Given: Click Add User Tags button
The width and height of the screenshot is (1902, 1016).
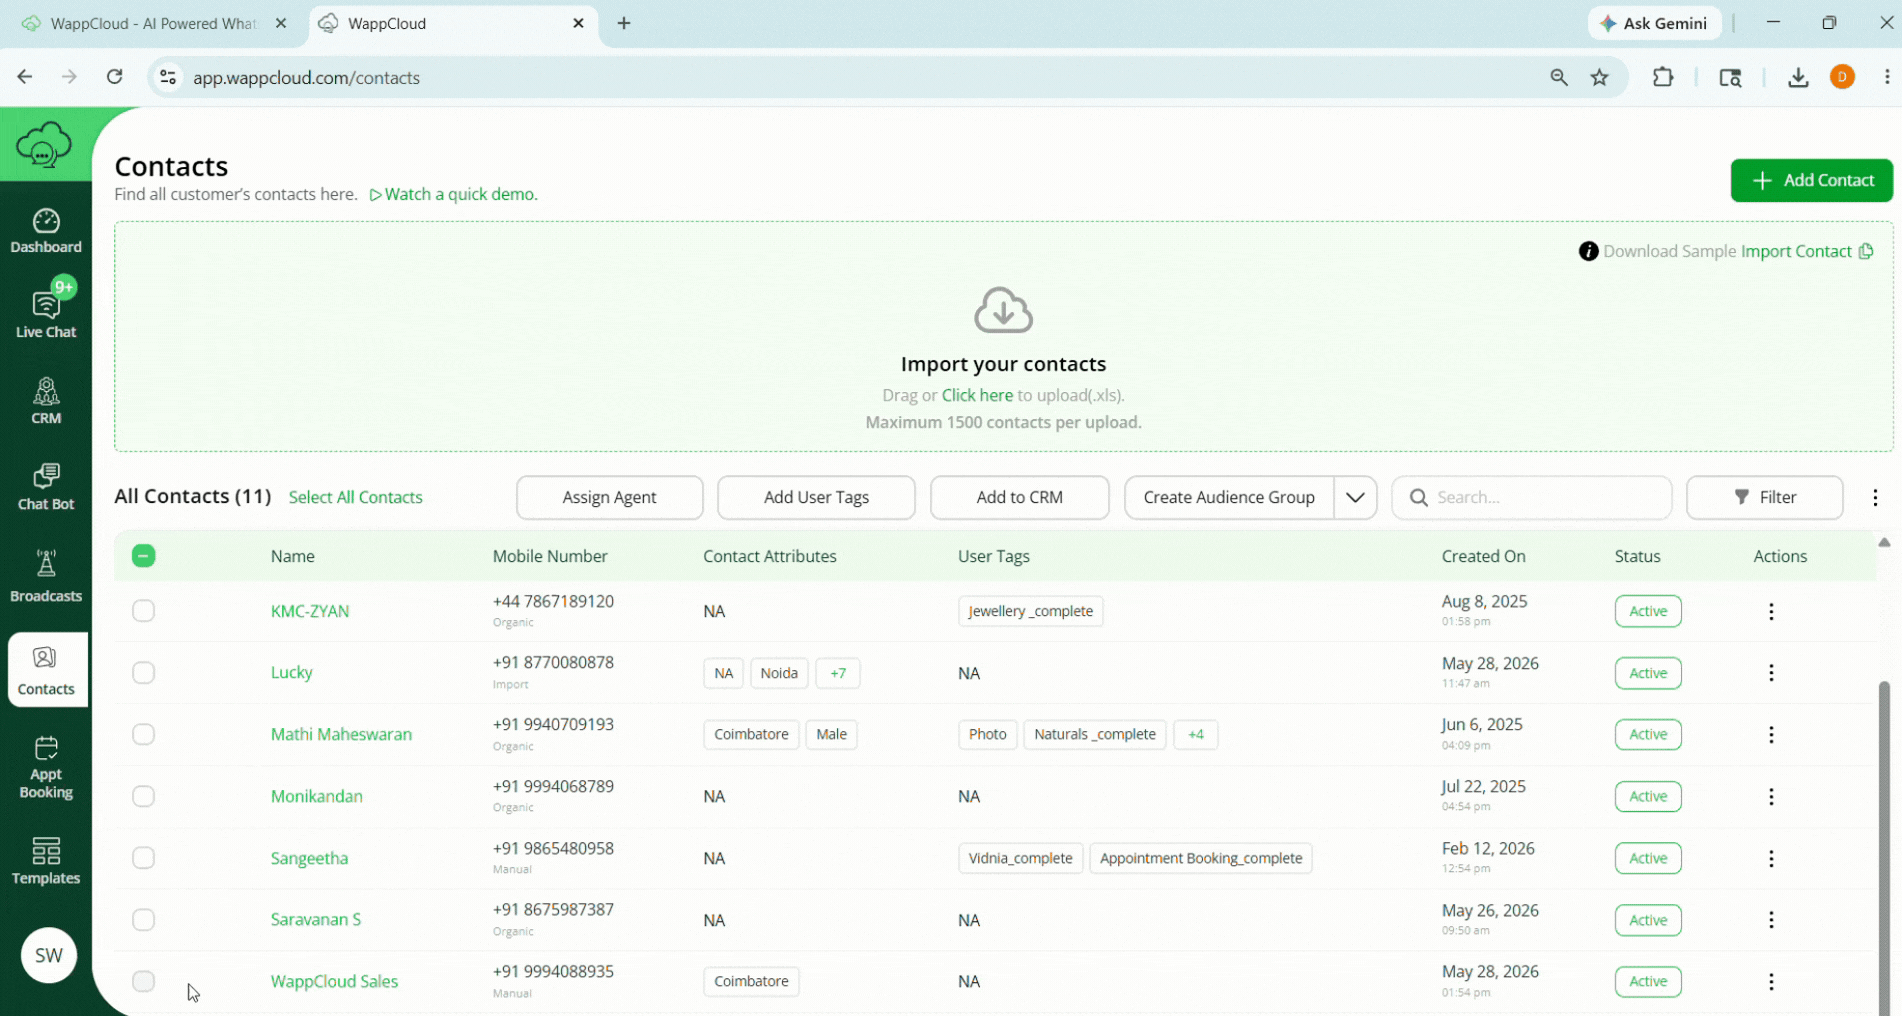Looking at the screenshot, I should click(816, 497).
